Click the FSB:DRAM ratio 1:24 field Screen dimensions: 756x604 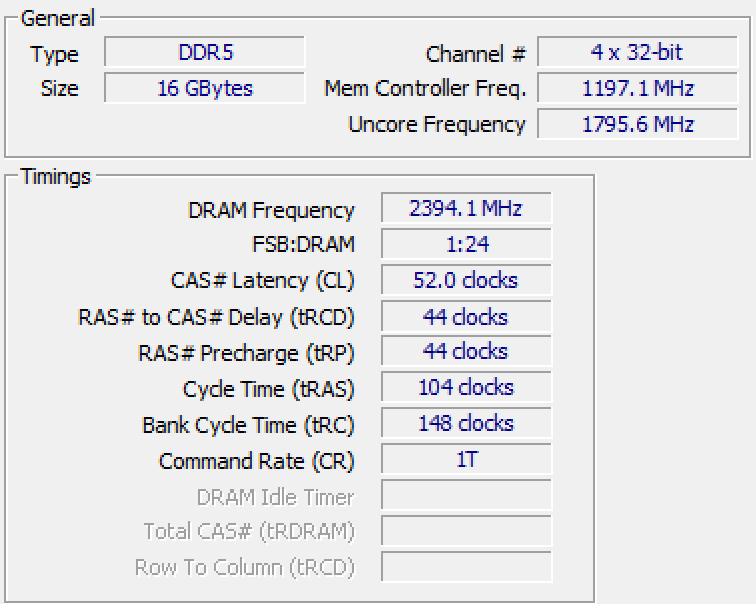click(466, 244)
